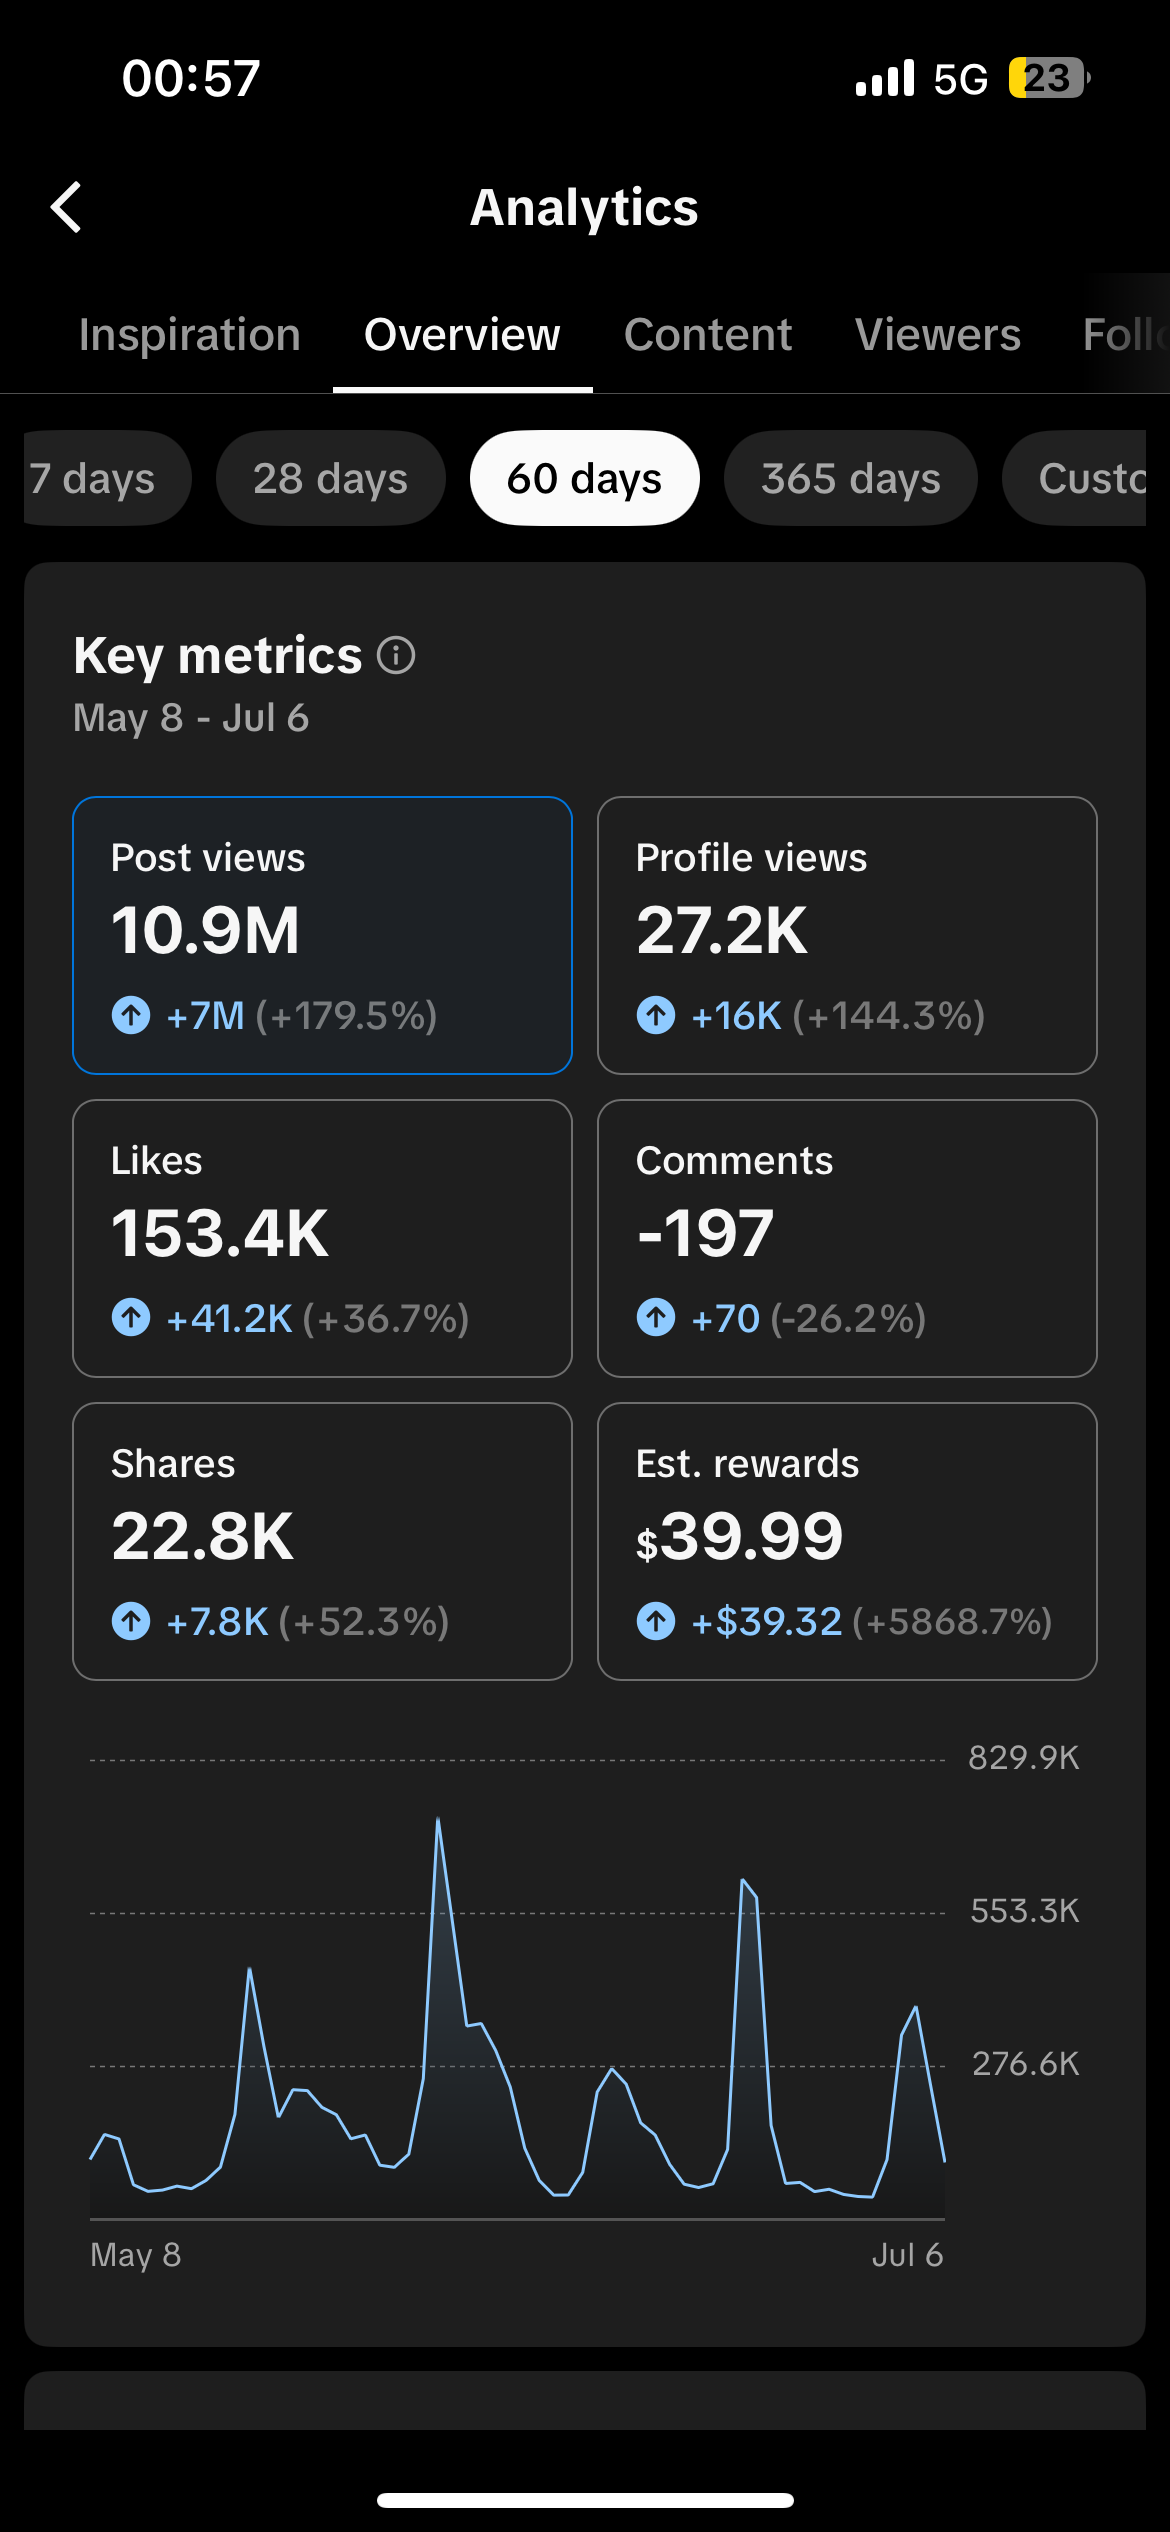Image resolution: width=1170 pixels, height=2532 pixels.
Task: Tap Likes up-arrow trend icon
Action: (x=131, y=1318)
